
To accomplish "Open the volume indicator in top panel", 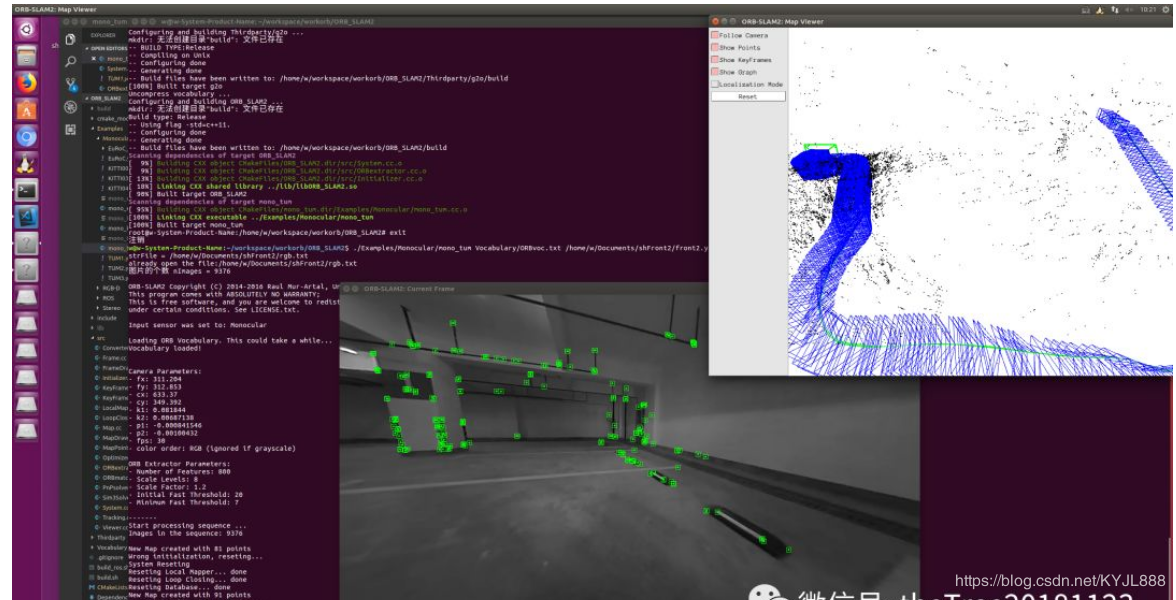I will 1130,10.
